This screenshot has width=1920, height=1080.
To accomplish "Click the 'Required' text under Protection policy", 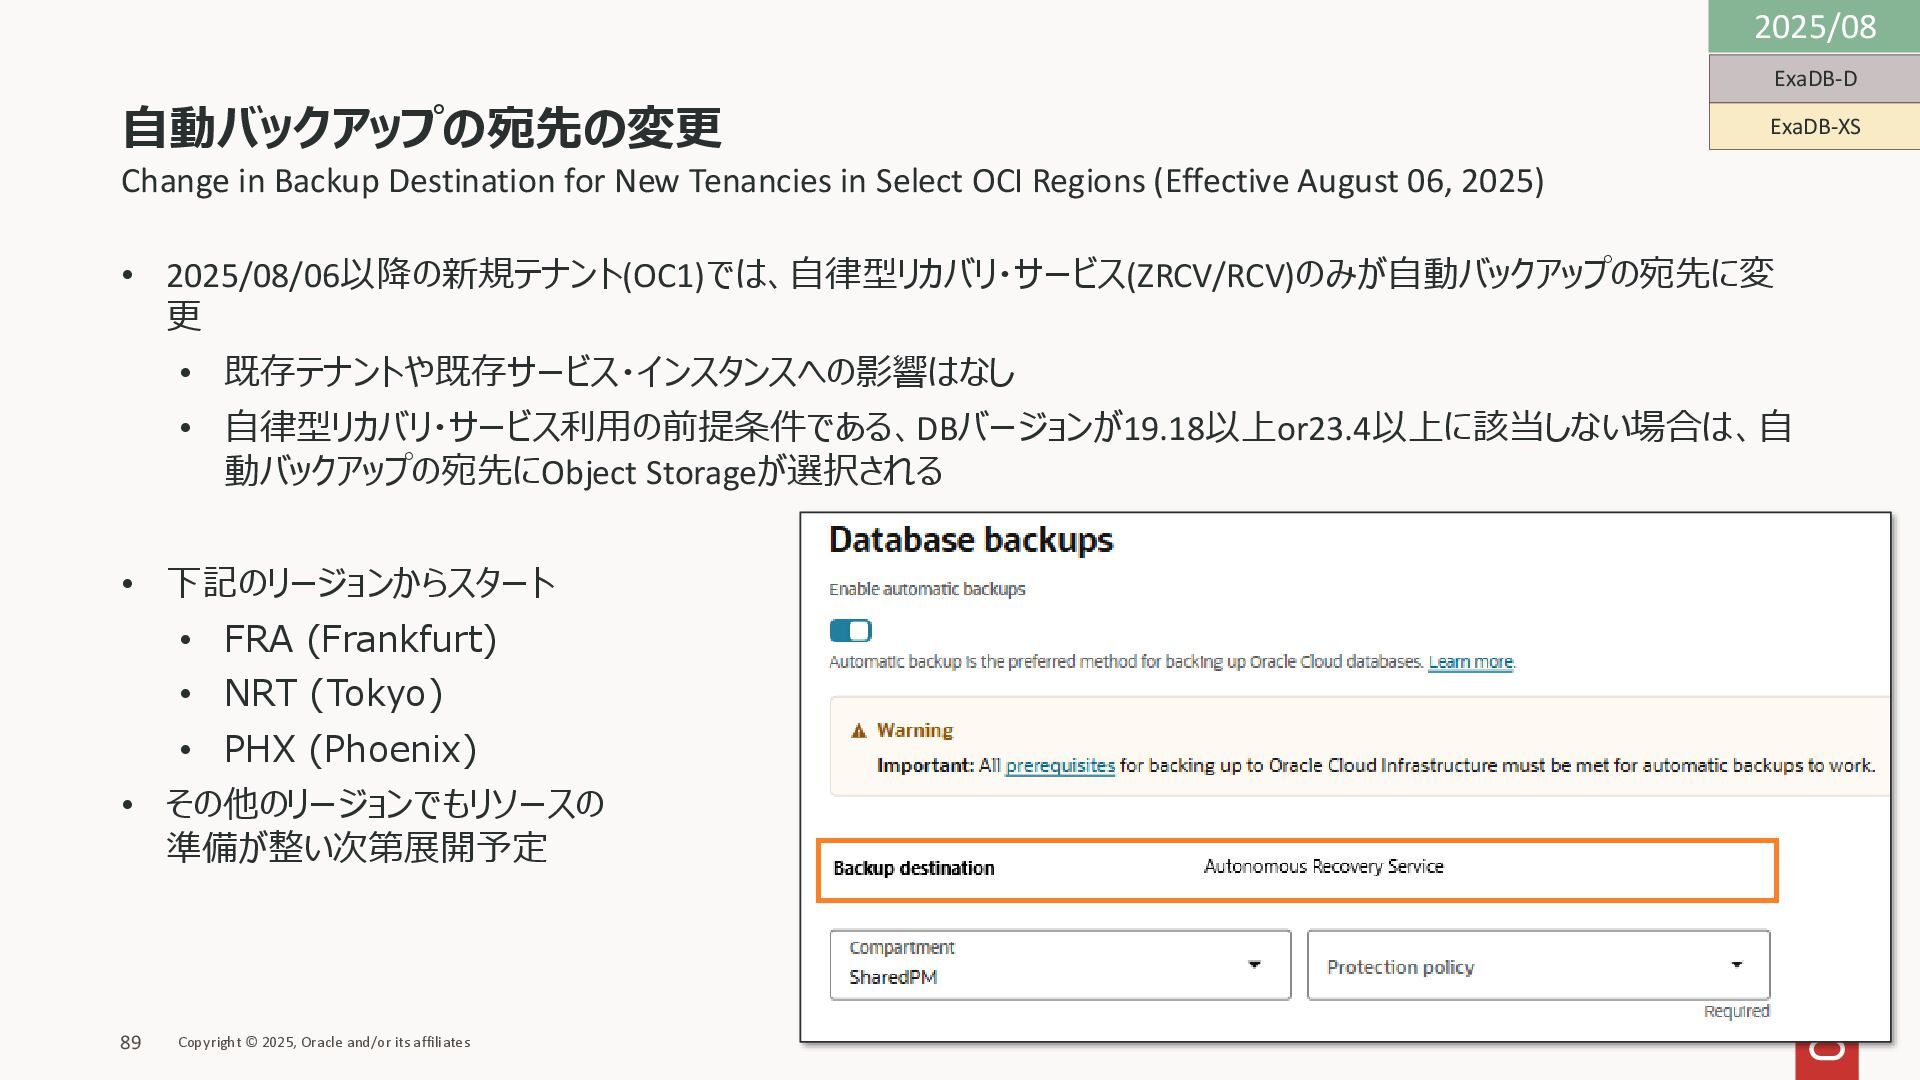I will (x=1736, y=1011).
